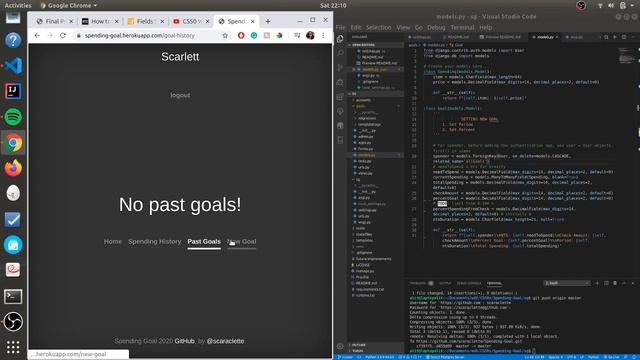Open the View menu in VS Code
This screenshot has width=640, height=360.
pos(403,27)
